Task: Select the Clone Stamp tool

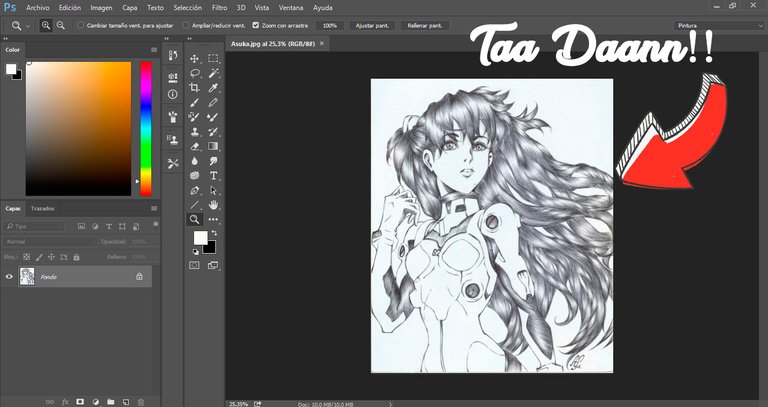Action: [194, 132]
